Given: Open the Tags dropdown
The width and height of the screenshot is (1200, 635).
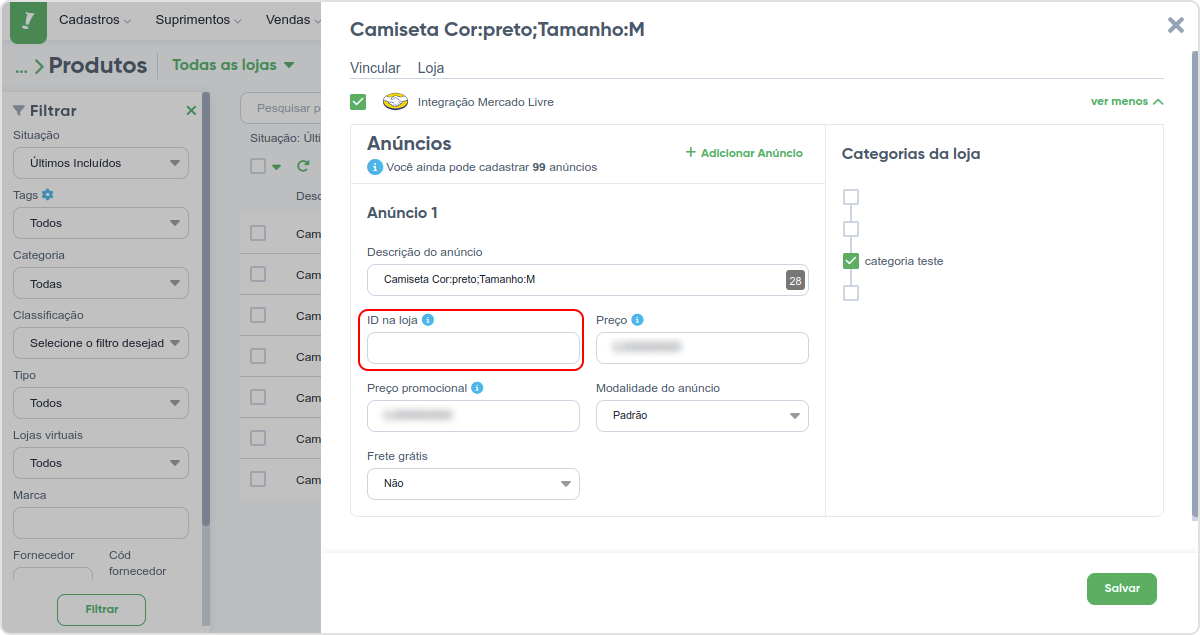Looking at the screenshot, I should pyautogui.click(x=101, y=223).
